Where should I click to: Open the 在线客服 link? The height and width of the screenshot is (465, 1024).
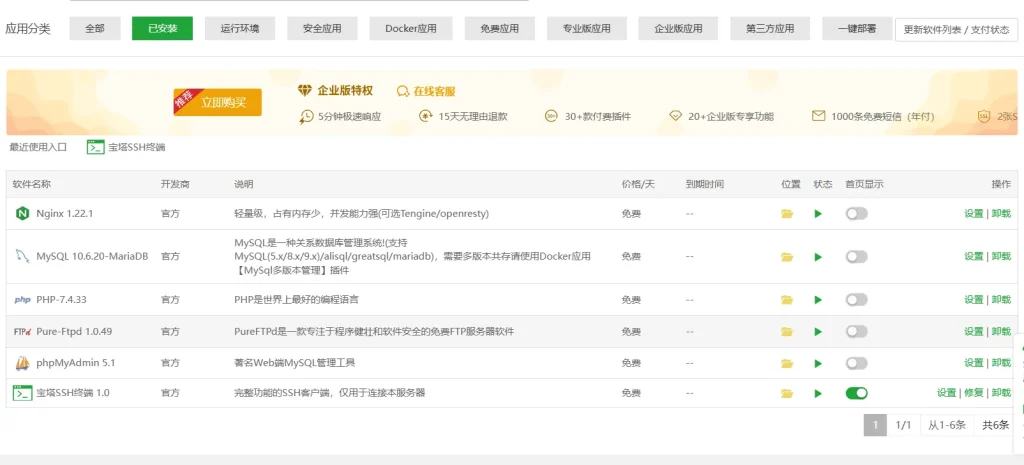434,91
